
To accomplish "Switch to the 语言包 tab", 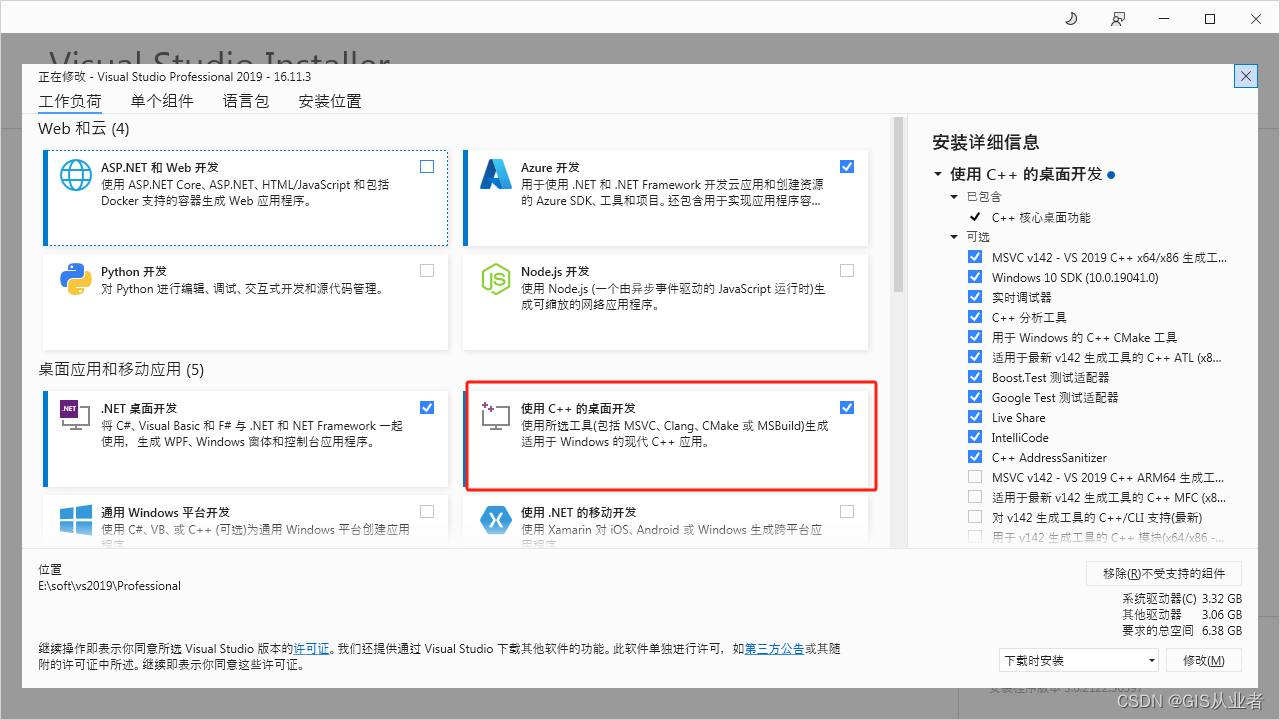I will coord(246,101).
